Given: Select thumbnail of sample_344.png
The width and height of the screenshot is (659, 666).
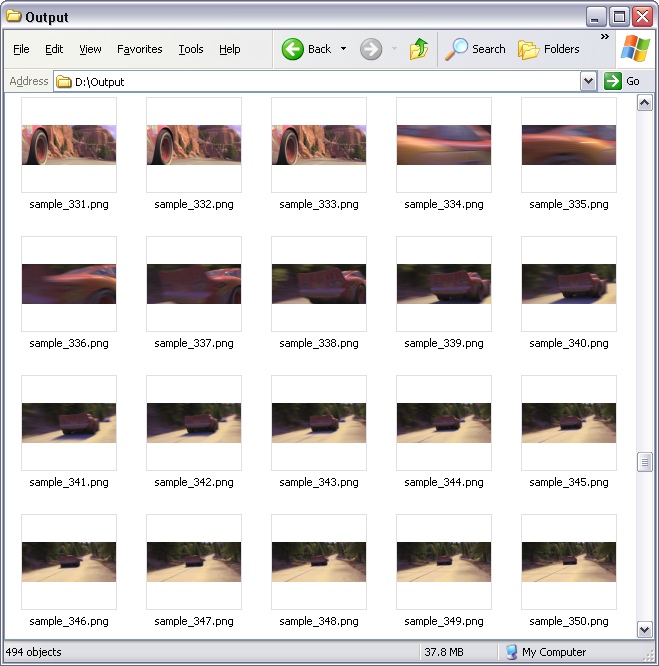Looking at the screenshot, I should pyautogui.click(x=444, y=423).
